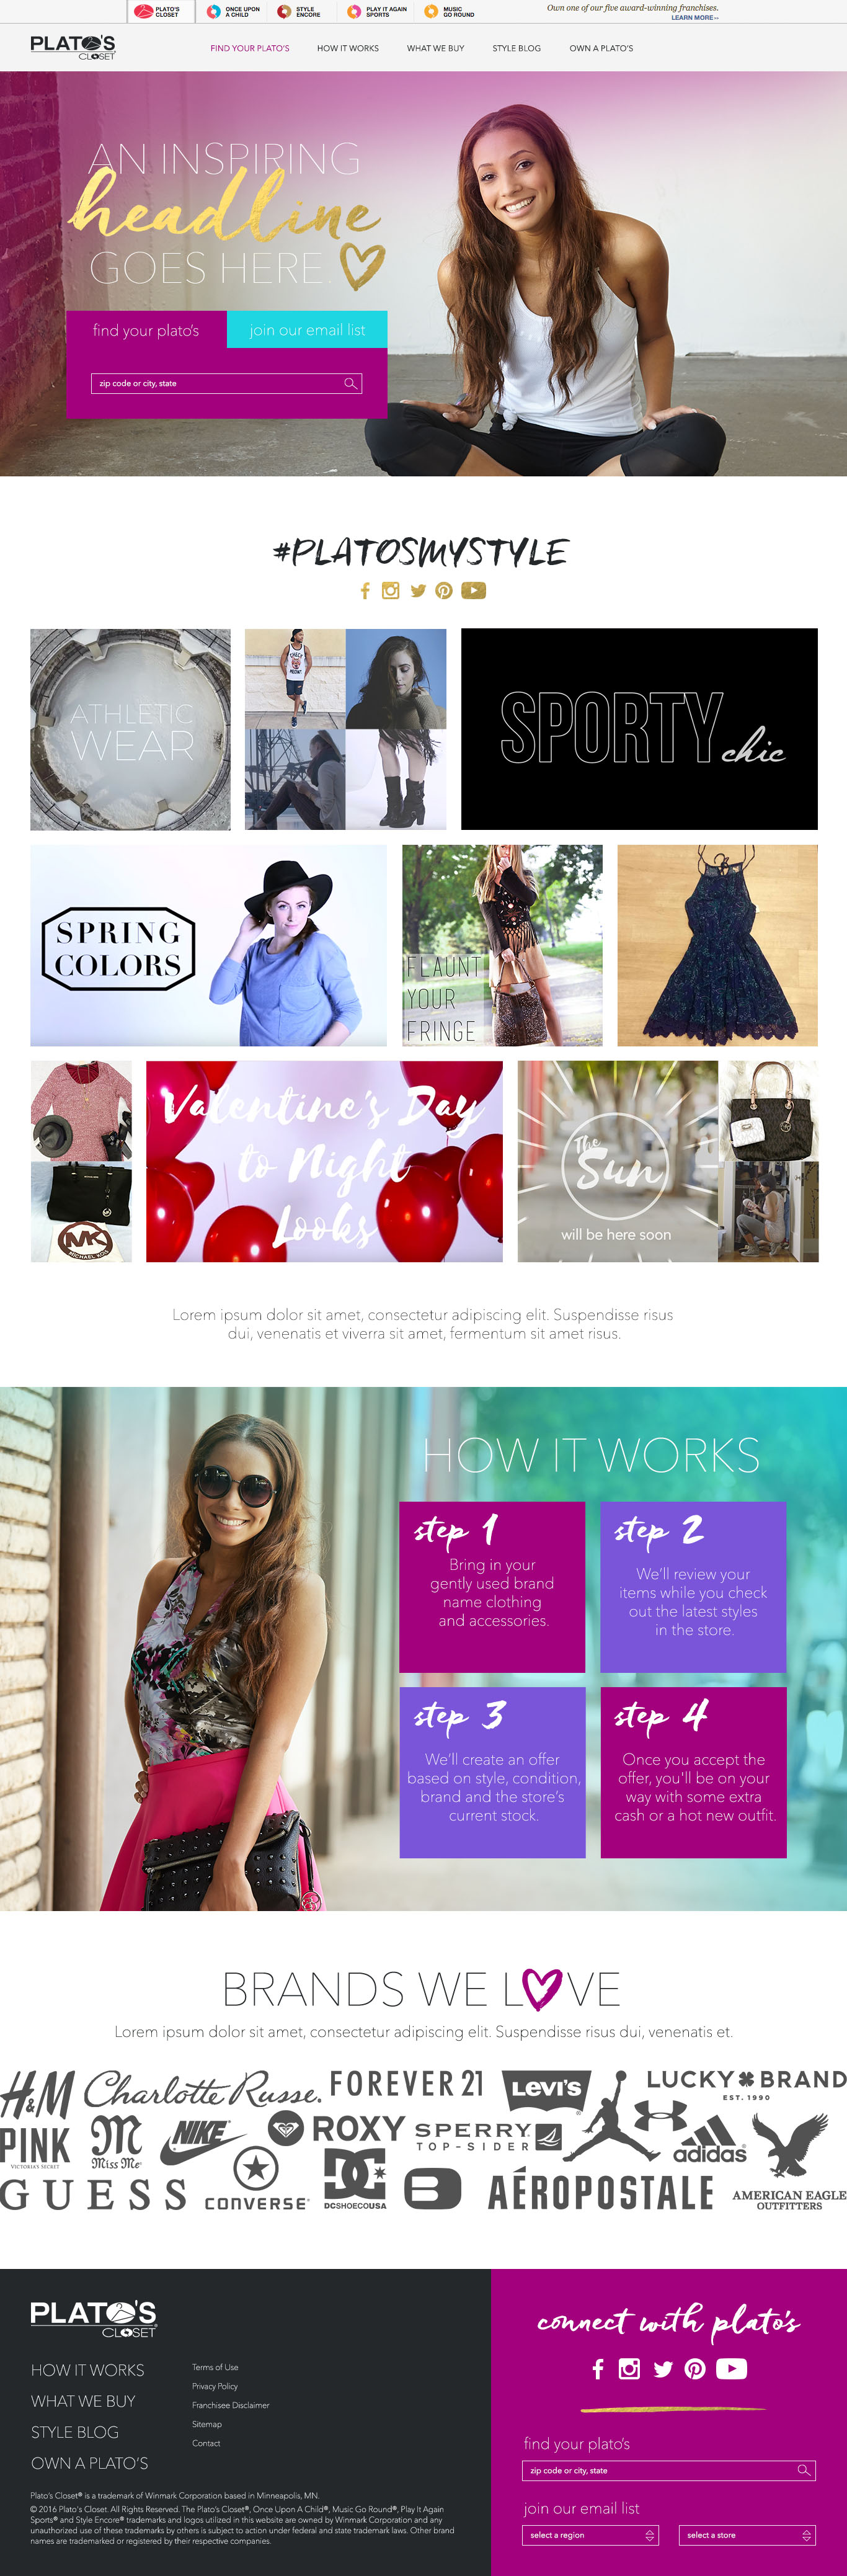
Task: Expand the select a store dropdown
Action: 747,2535
